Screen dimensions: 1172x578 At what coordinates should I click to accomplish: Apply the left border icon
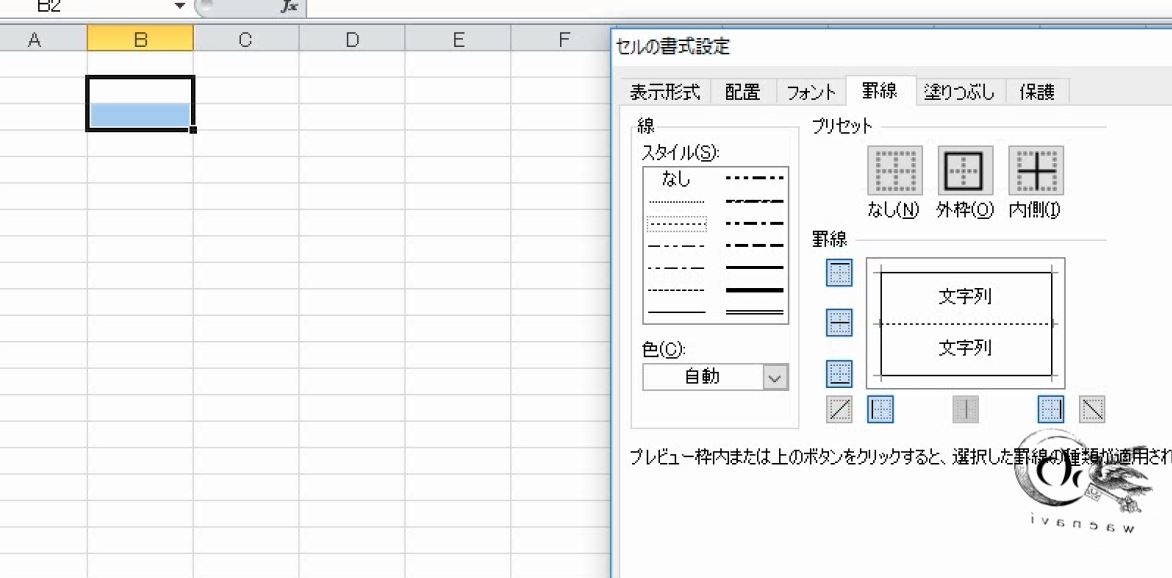click(881, 408)
